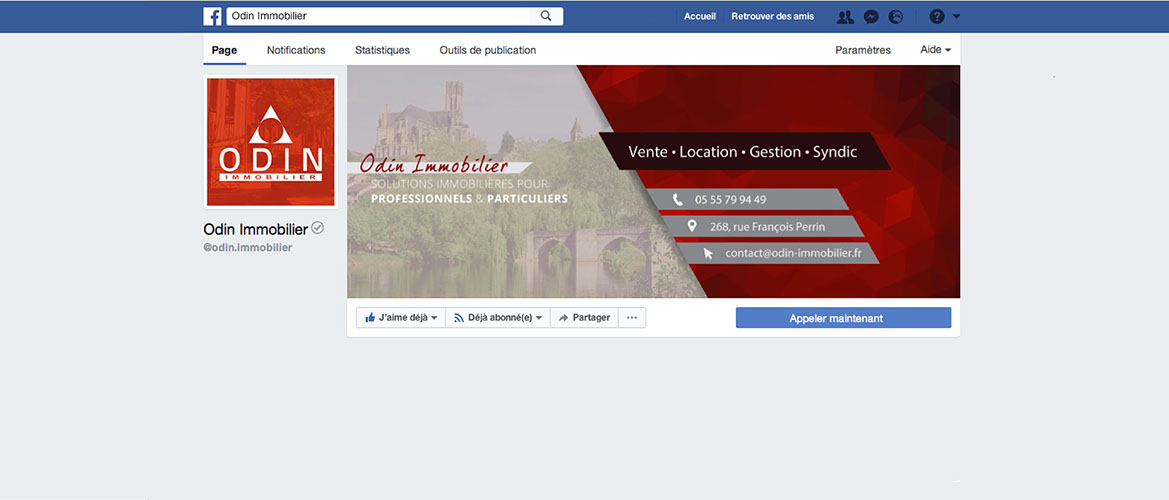Click the email contact@odin-immobilier.fr

click(793, 253)
